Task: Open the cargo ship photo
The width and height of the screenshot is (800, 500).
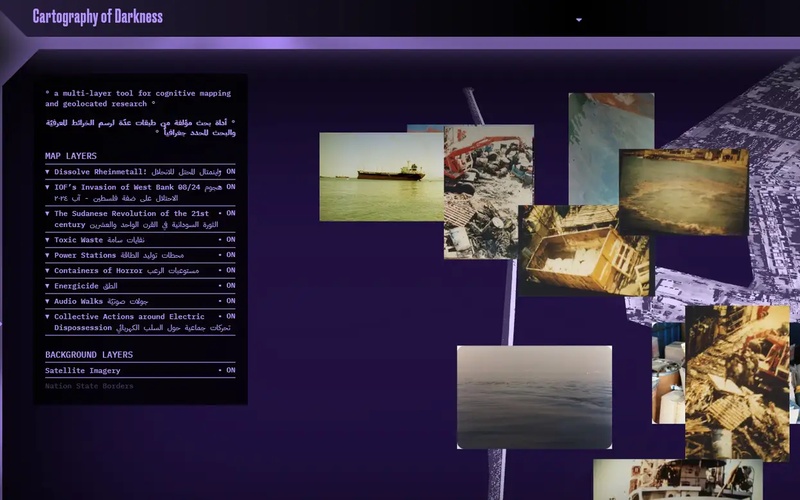Action: coord(380,177)
